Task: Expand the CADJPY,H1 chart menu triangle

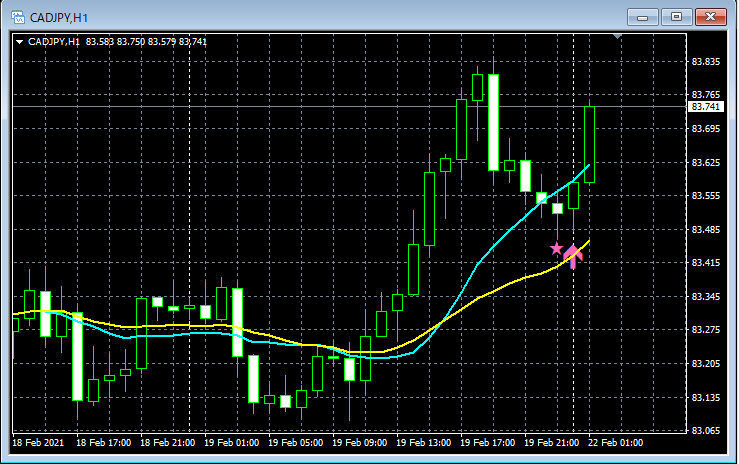Action: coord(20,42)
